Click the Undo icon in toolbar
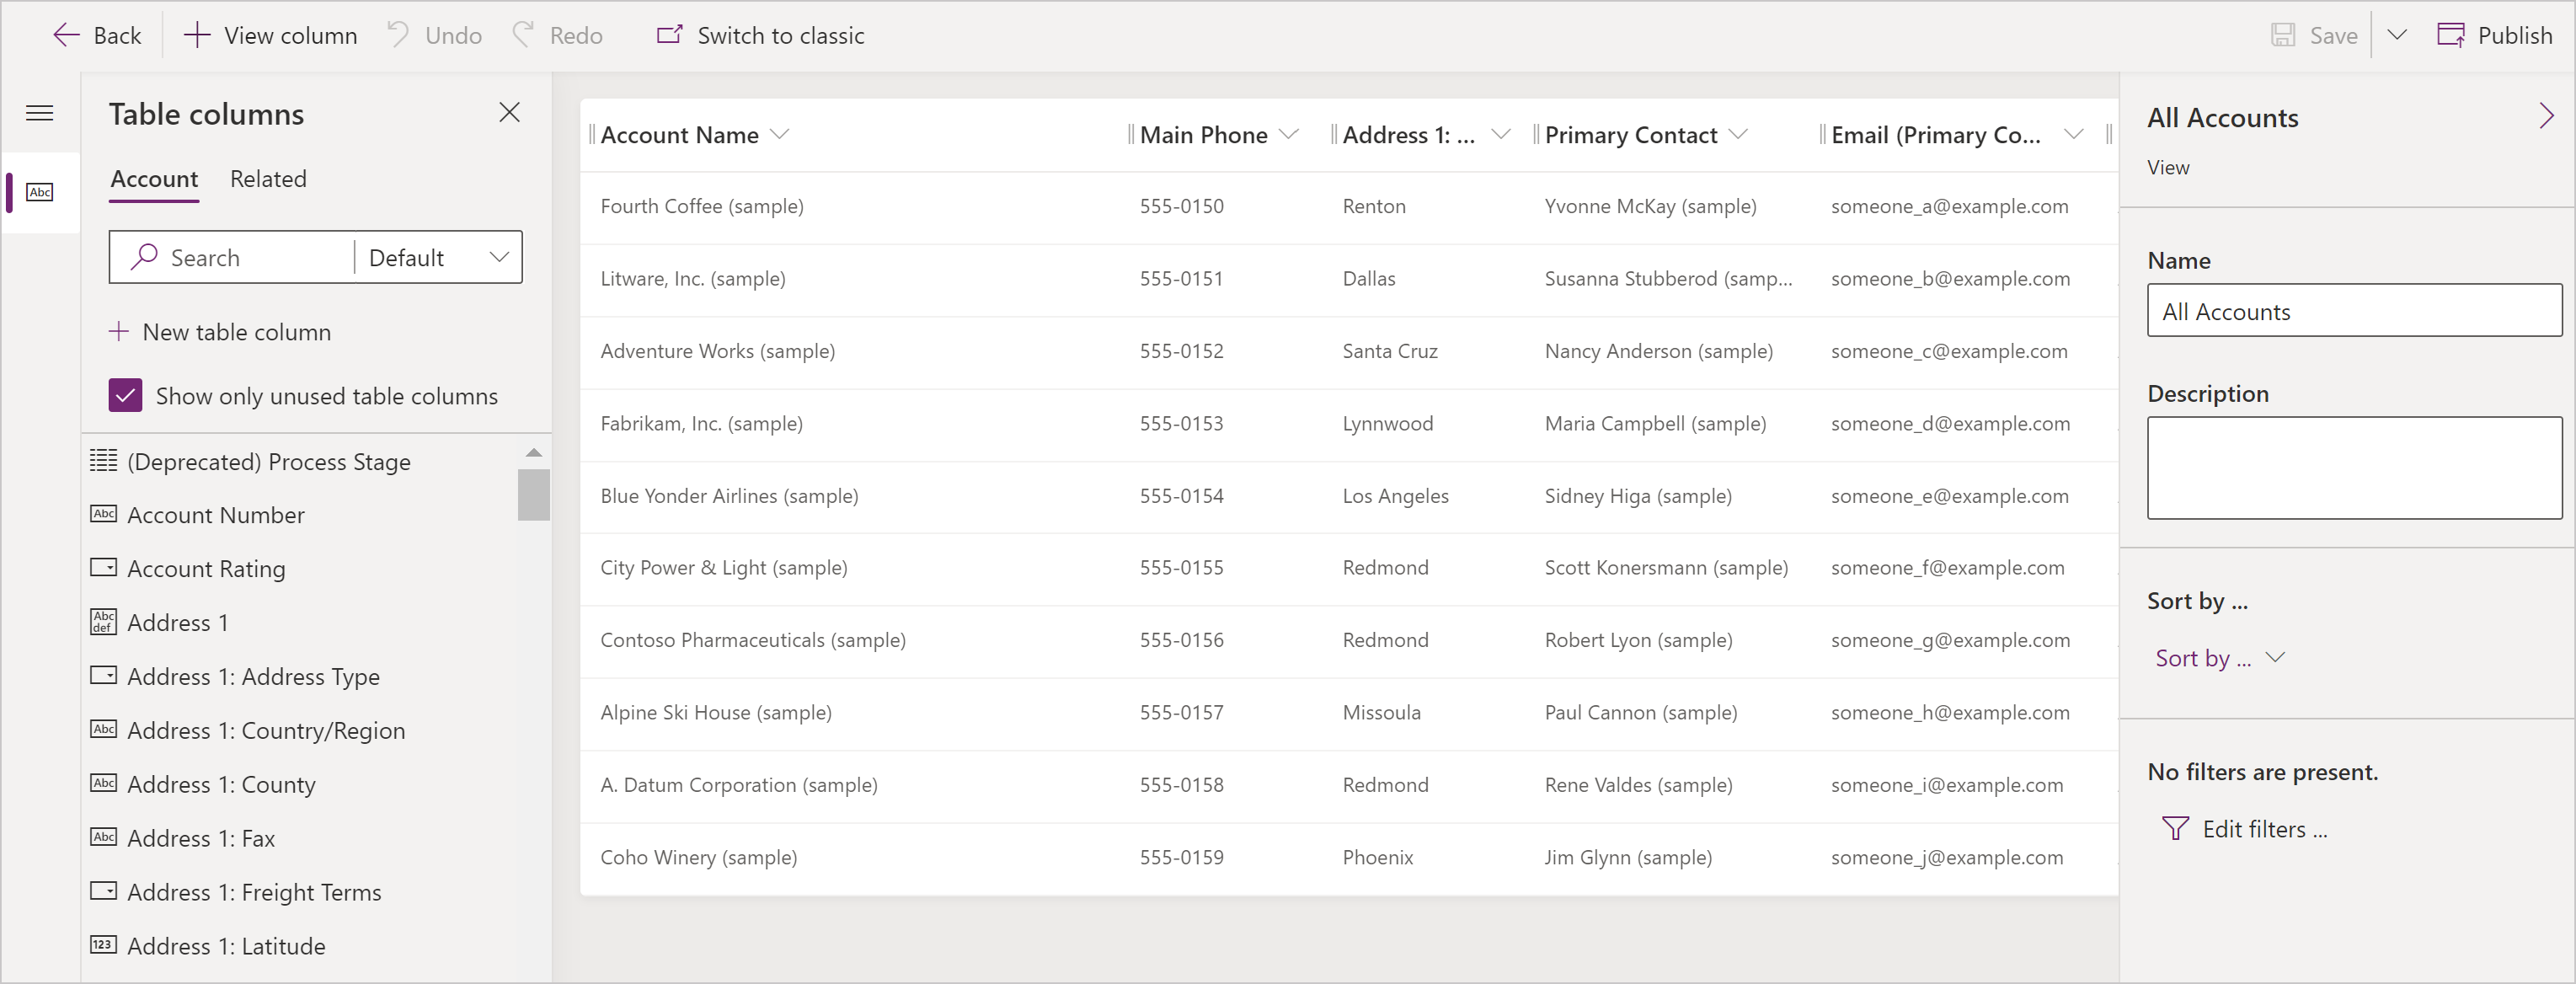This screenshot has height=984, width=2576. (401, 36)
